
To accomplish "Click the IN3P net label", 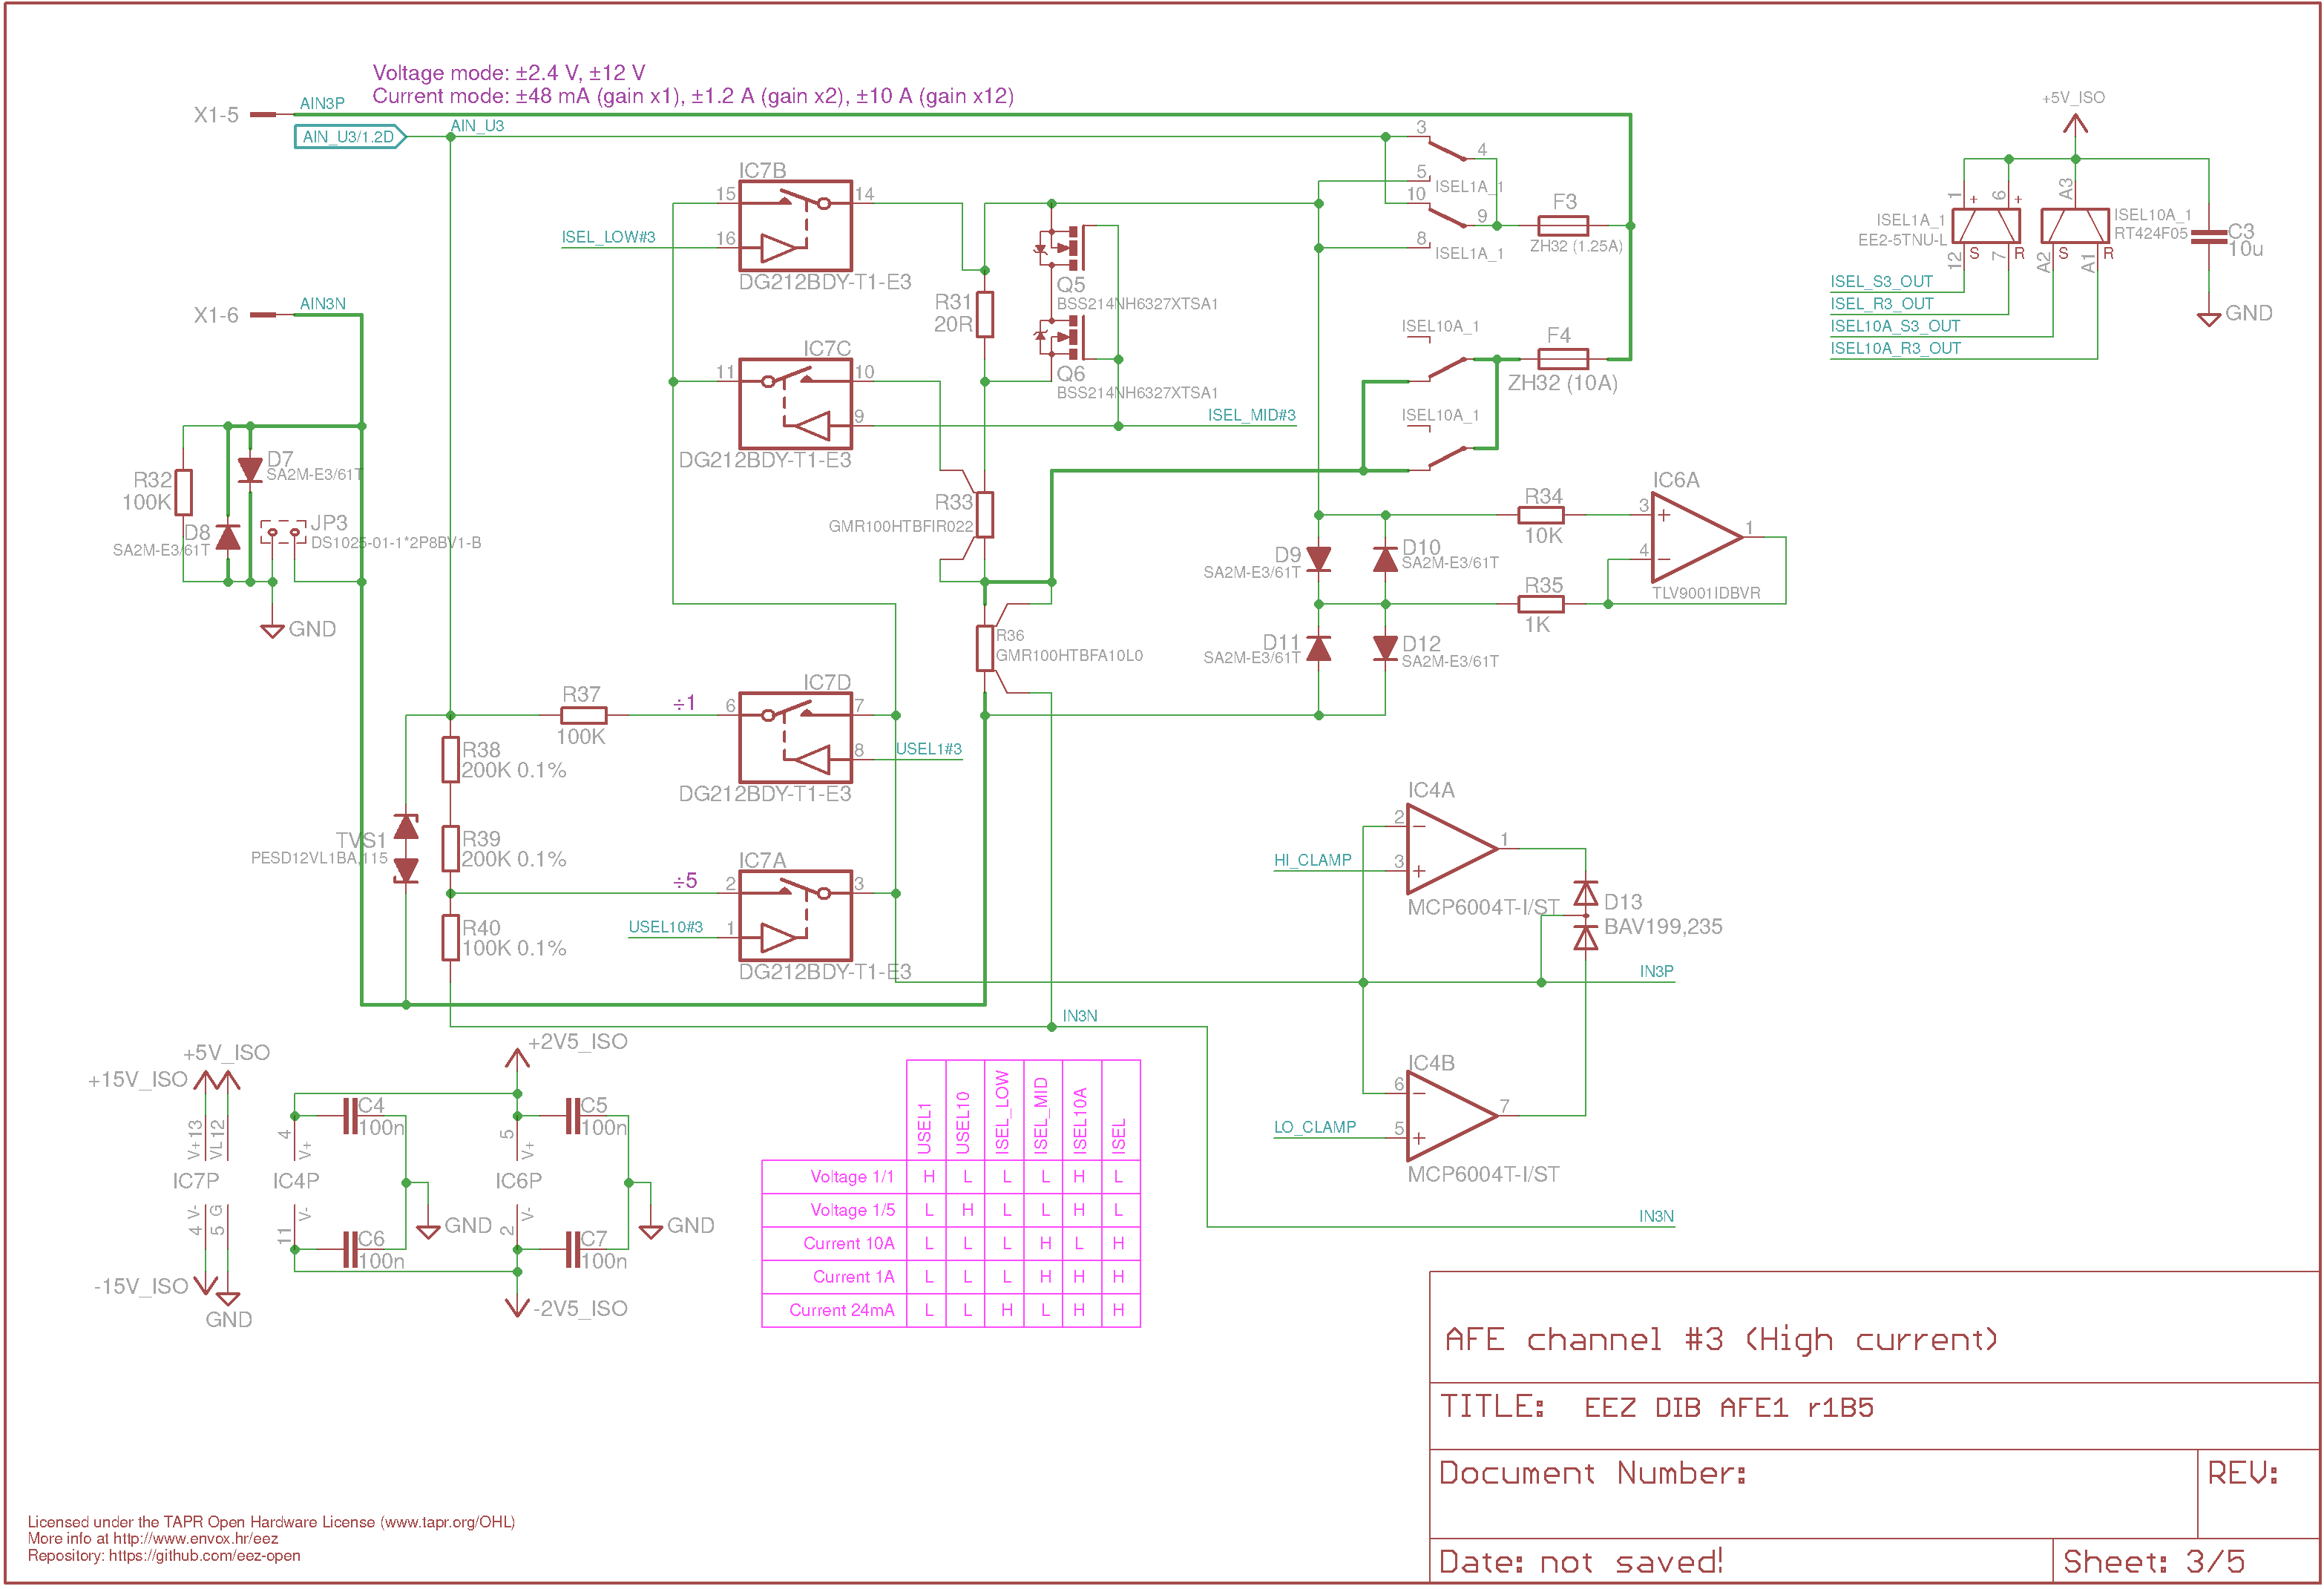I will pos(1657,971).
